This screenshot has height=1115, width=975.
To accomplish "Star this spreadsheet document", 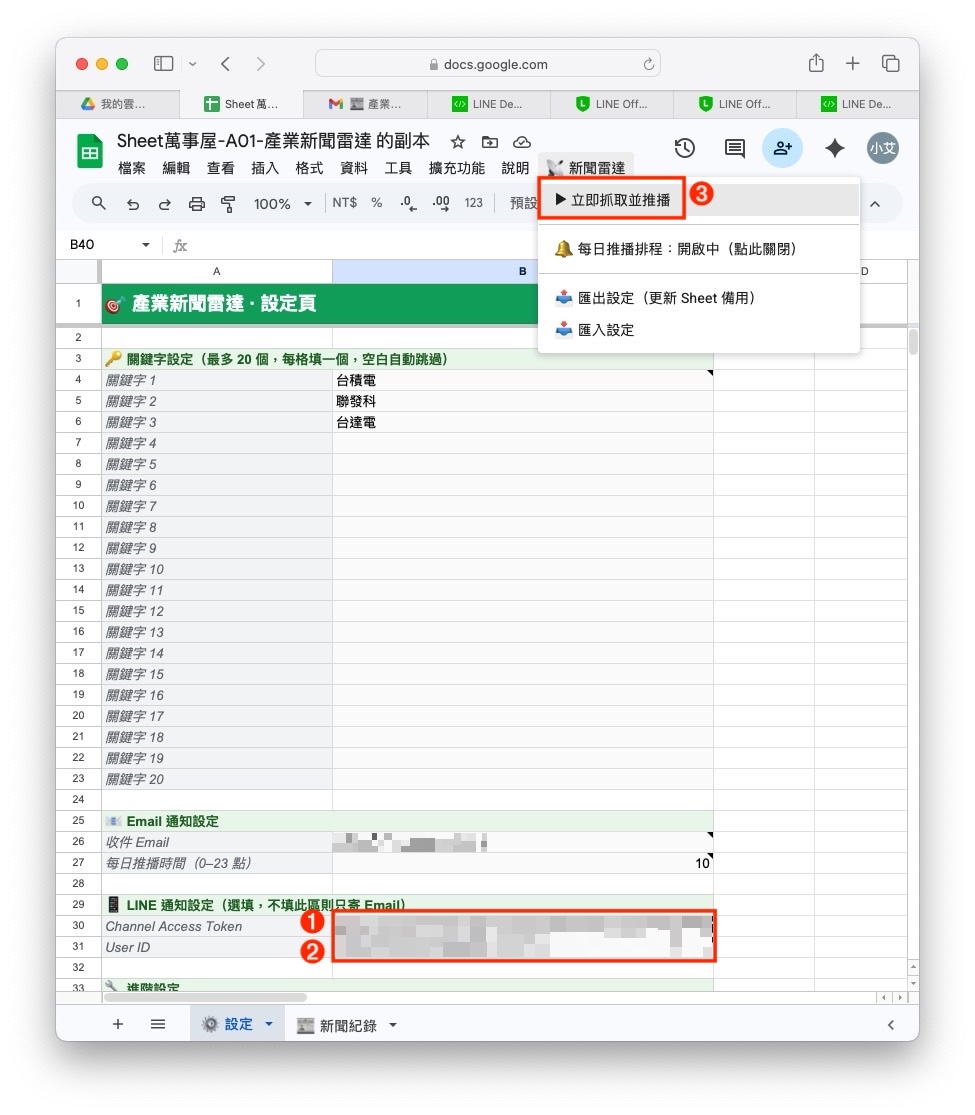I will pos(458,142).
